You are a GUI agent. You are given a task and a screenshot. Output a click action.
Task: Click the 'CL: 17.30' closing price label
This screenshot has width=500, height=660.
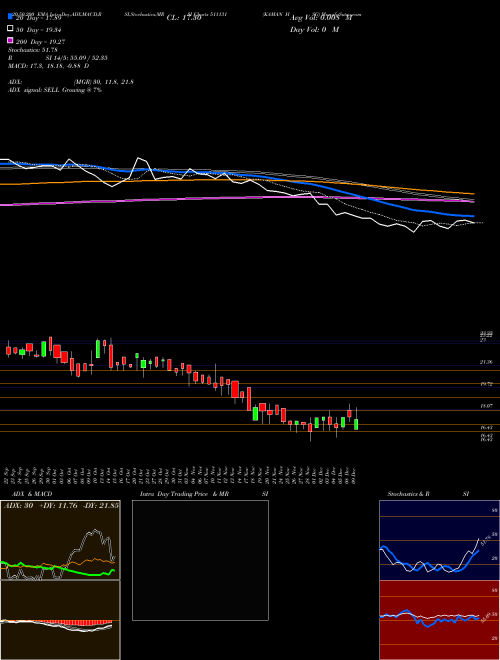tap(184, 18)
